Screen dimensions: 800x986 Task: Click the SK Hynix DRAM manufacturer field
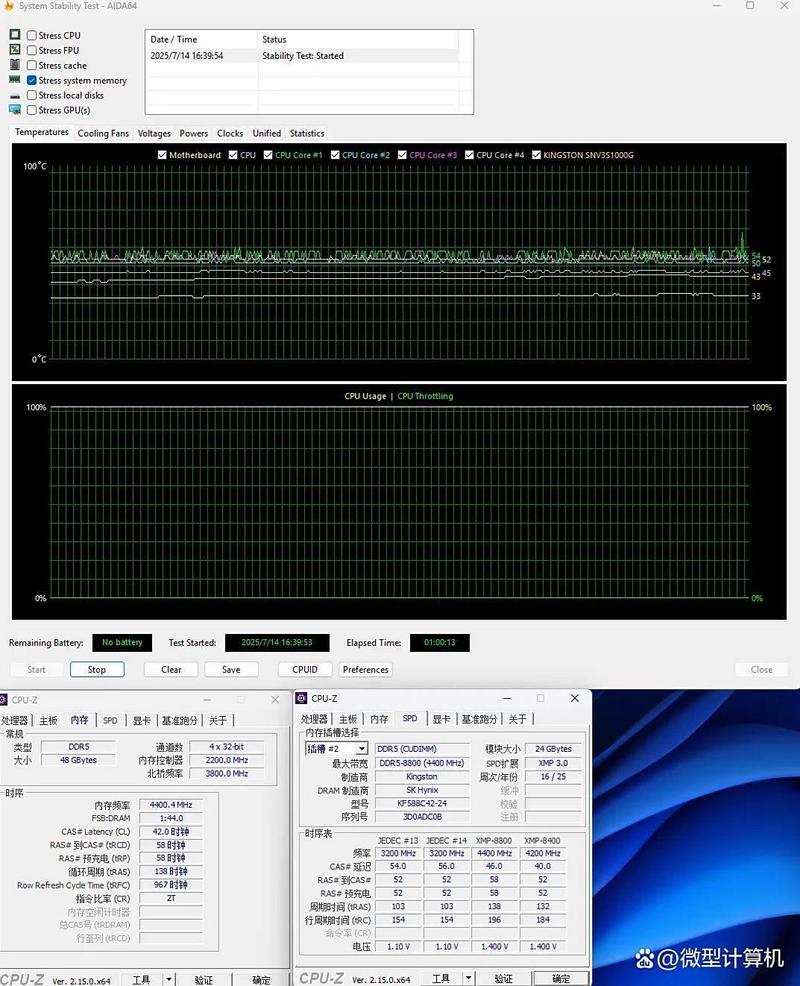422,790
